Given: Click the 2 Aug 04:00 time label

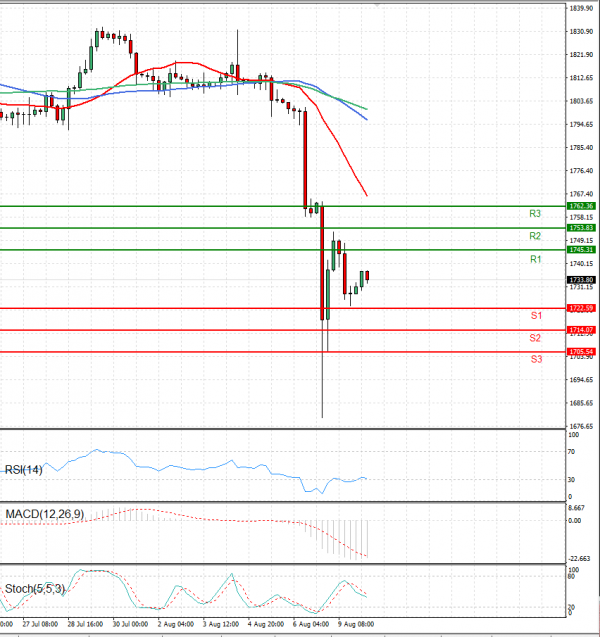Looking at the screenshot, I should point(175,624).
